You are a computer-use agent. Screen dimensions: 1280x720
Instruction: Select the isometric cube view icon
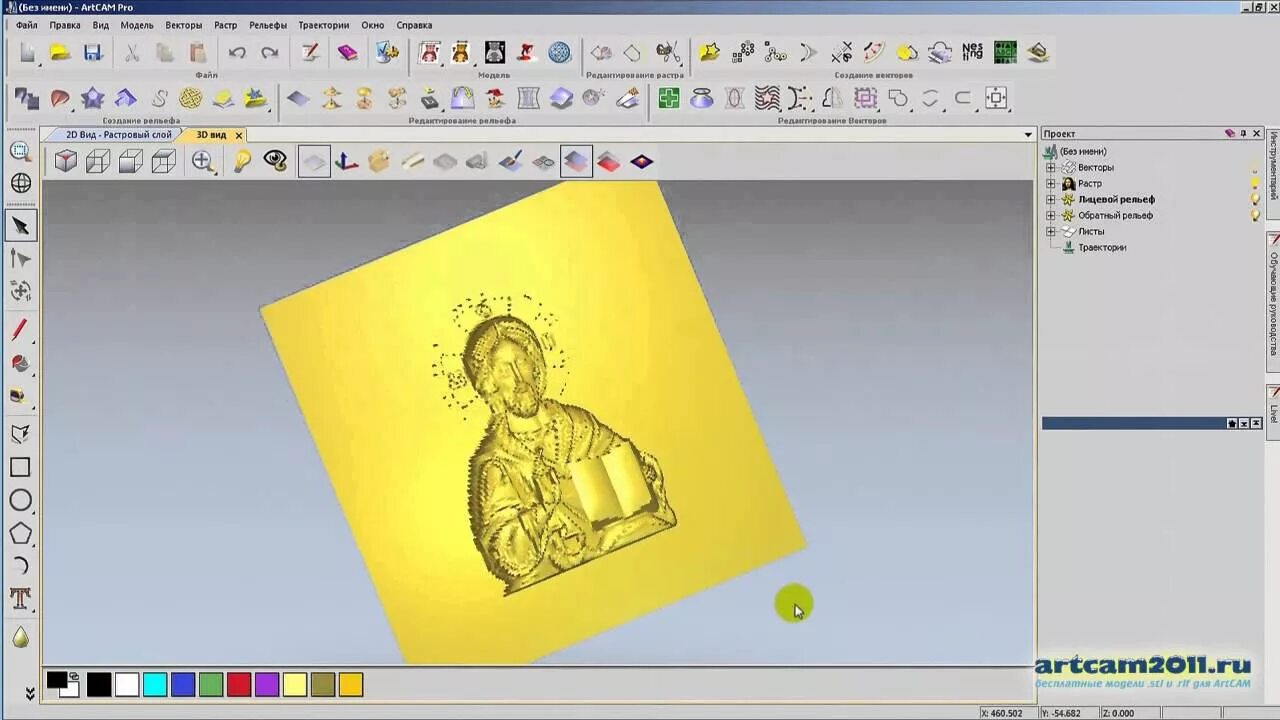point(65,161)
